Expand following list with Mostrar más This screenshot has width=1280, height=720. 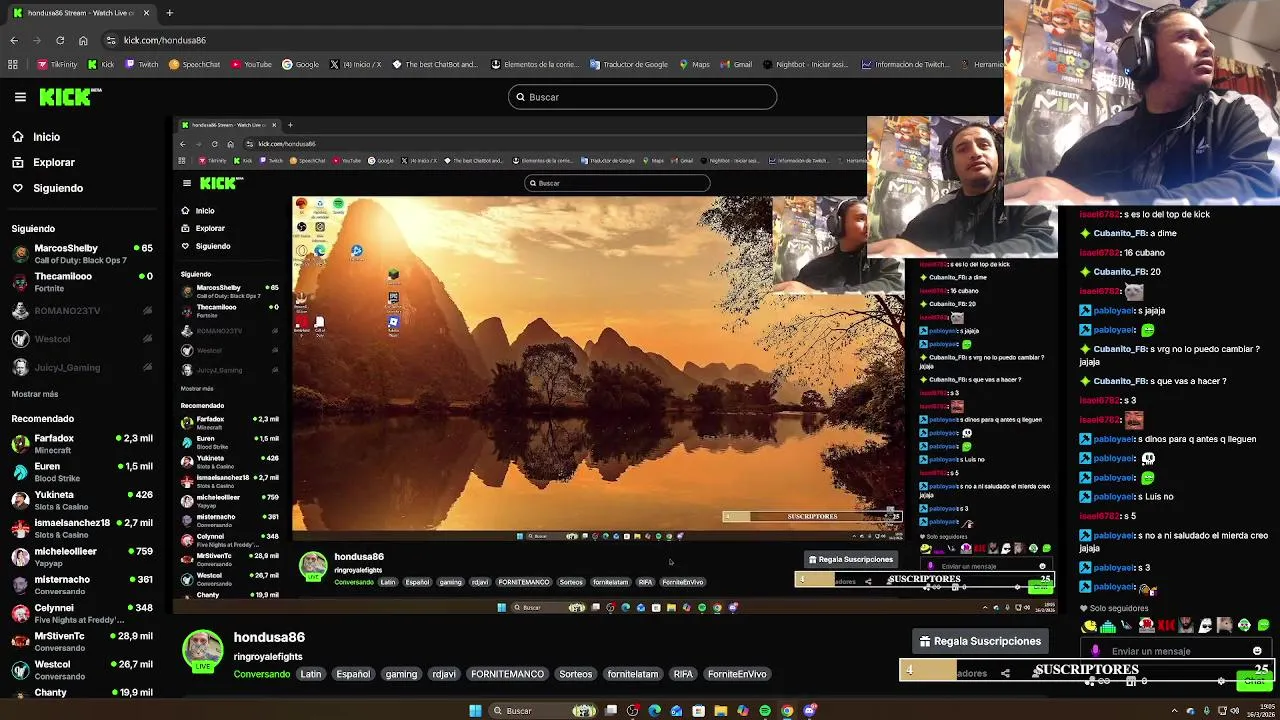(x=35, y=394)
